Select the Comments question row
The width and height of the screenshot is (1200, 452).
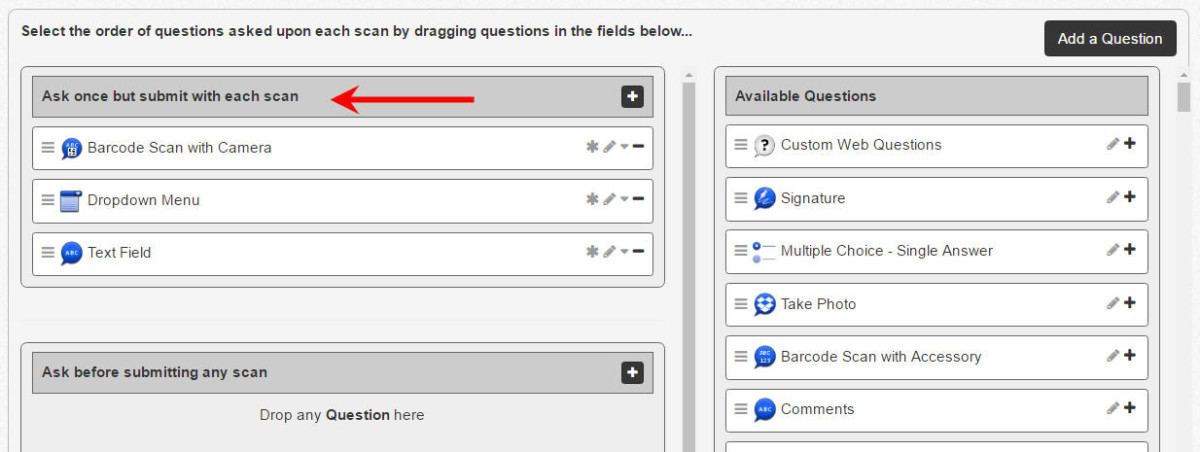point(937,409)
